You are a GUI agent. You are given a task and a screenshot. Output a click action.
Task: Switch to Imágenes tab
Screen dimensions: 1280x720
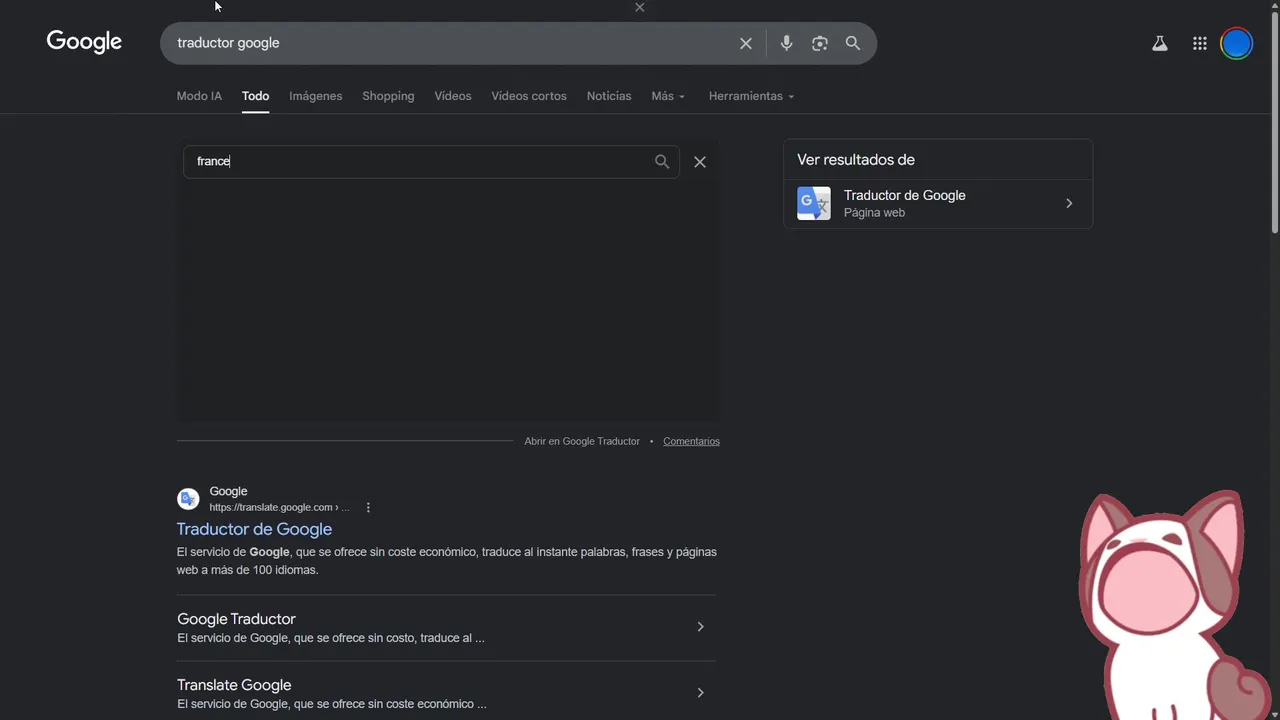pyautogui.click(x=316, y=96)
